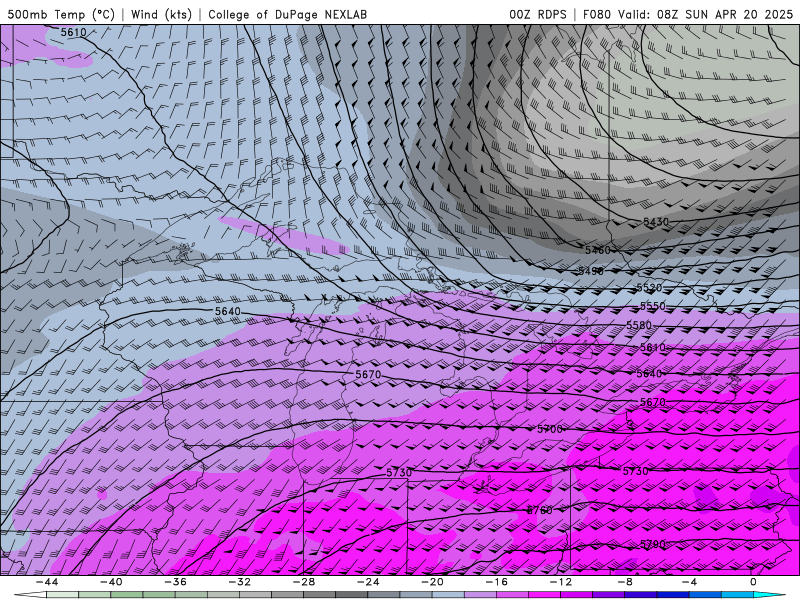Click the "500mb Temp (°C)" title text
The image size is (800, 600).
pyautogui.click(x=61, y=14)
